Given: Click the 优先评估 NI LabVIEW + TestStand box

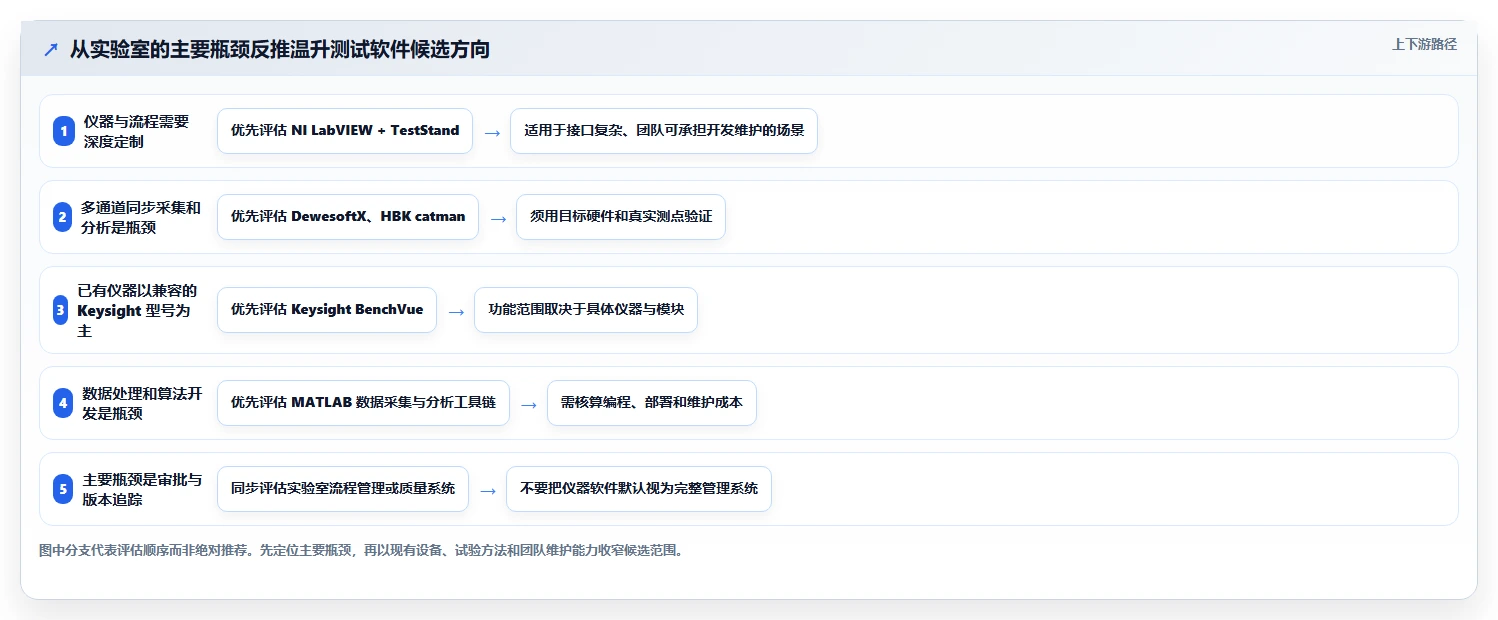Looking at the screenshot, I should (345, 131).
